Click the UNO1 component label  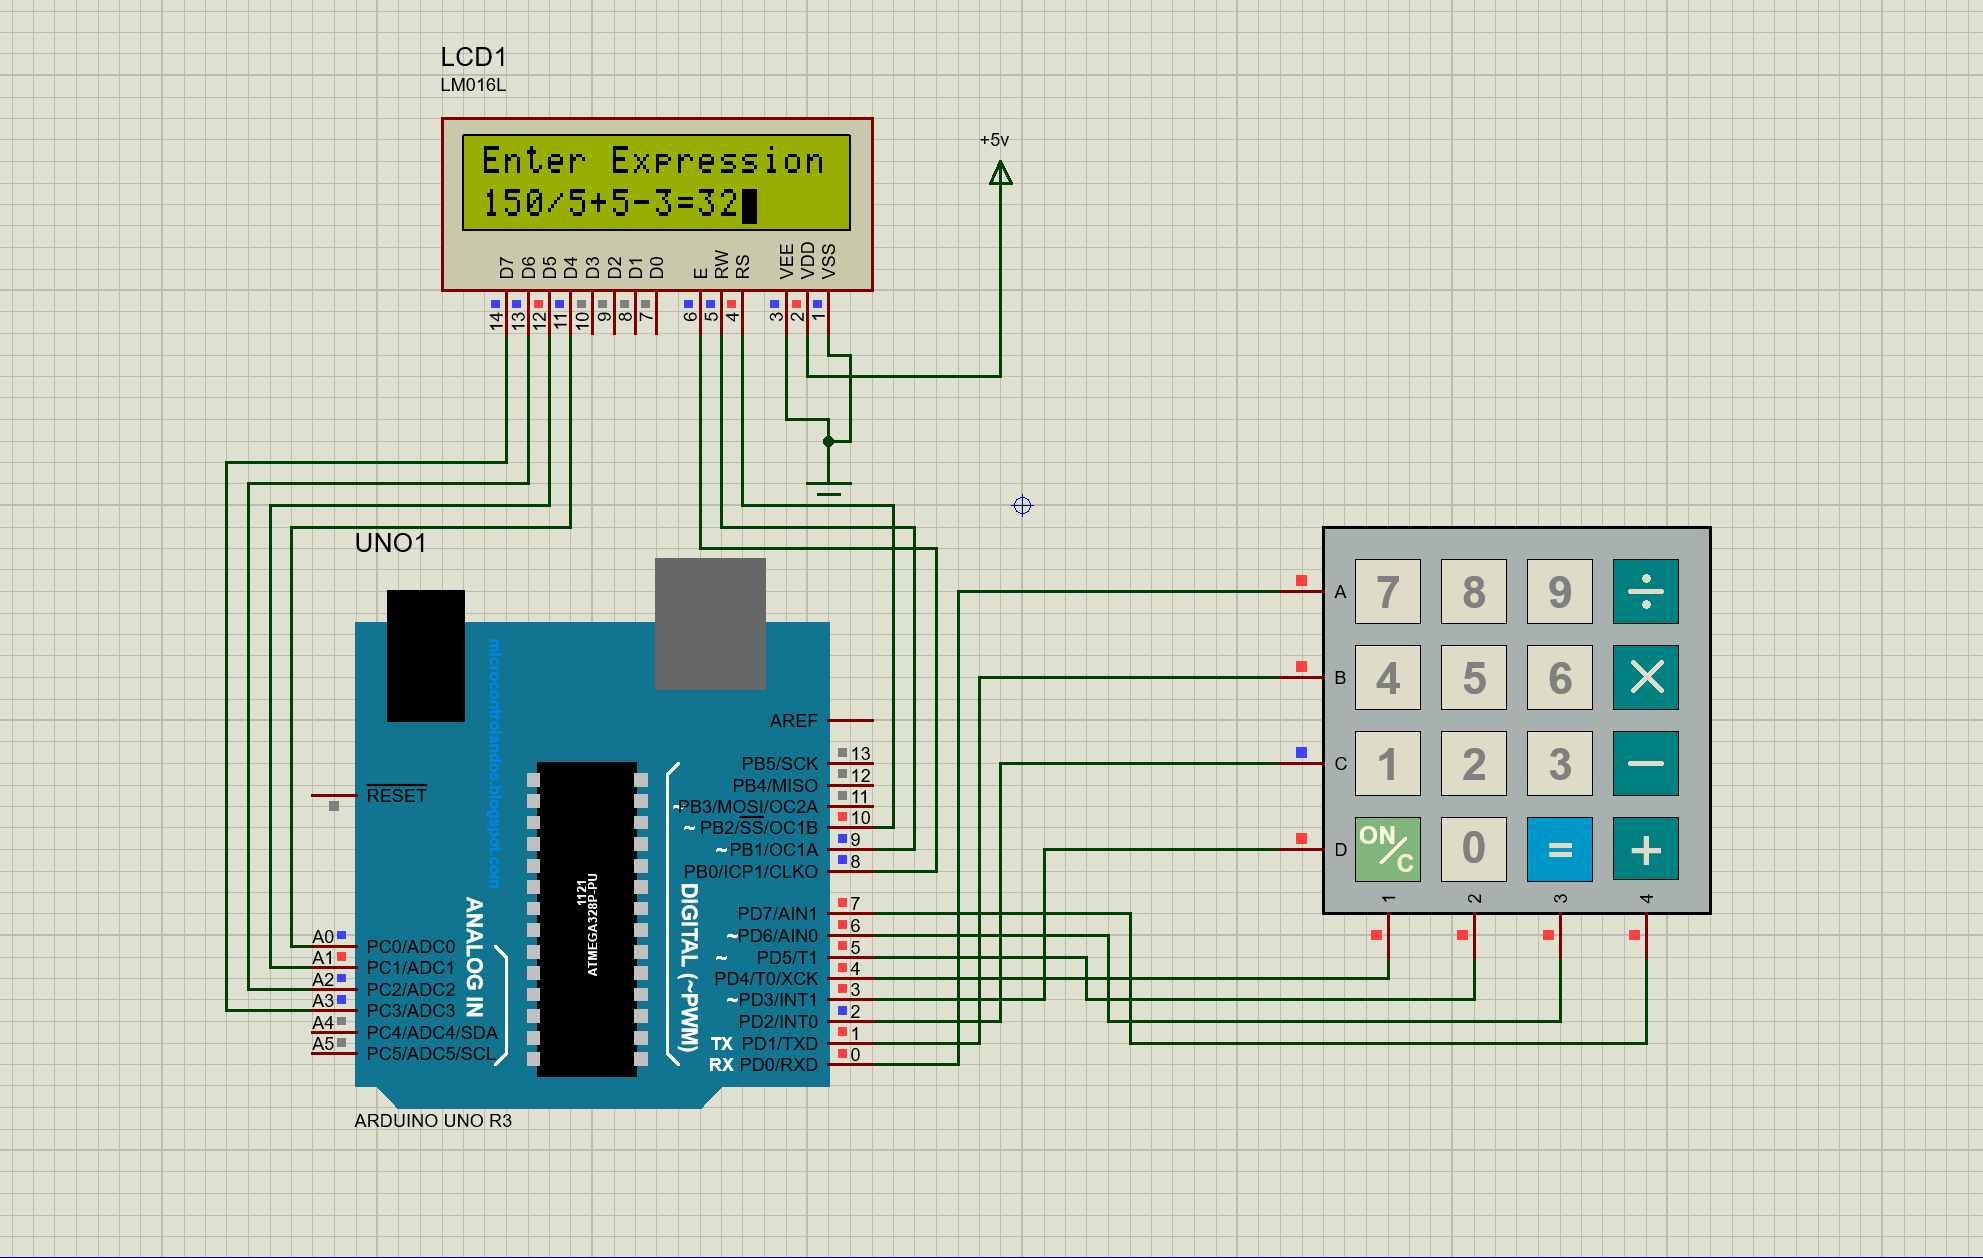click(x=390, y=543)
